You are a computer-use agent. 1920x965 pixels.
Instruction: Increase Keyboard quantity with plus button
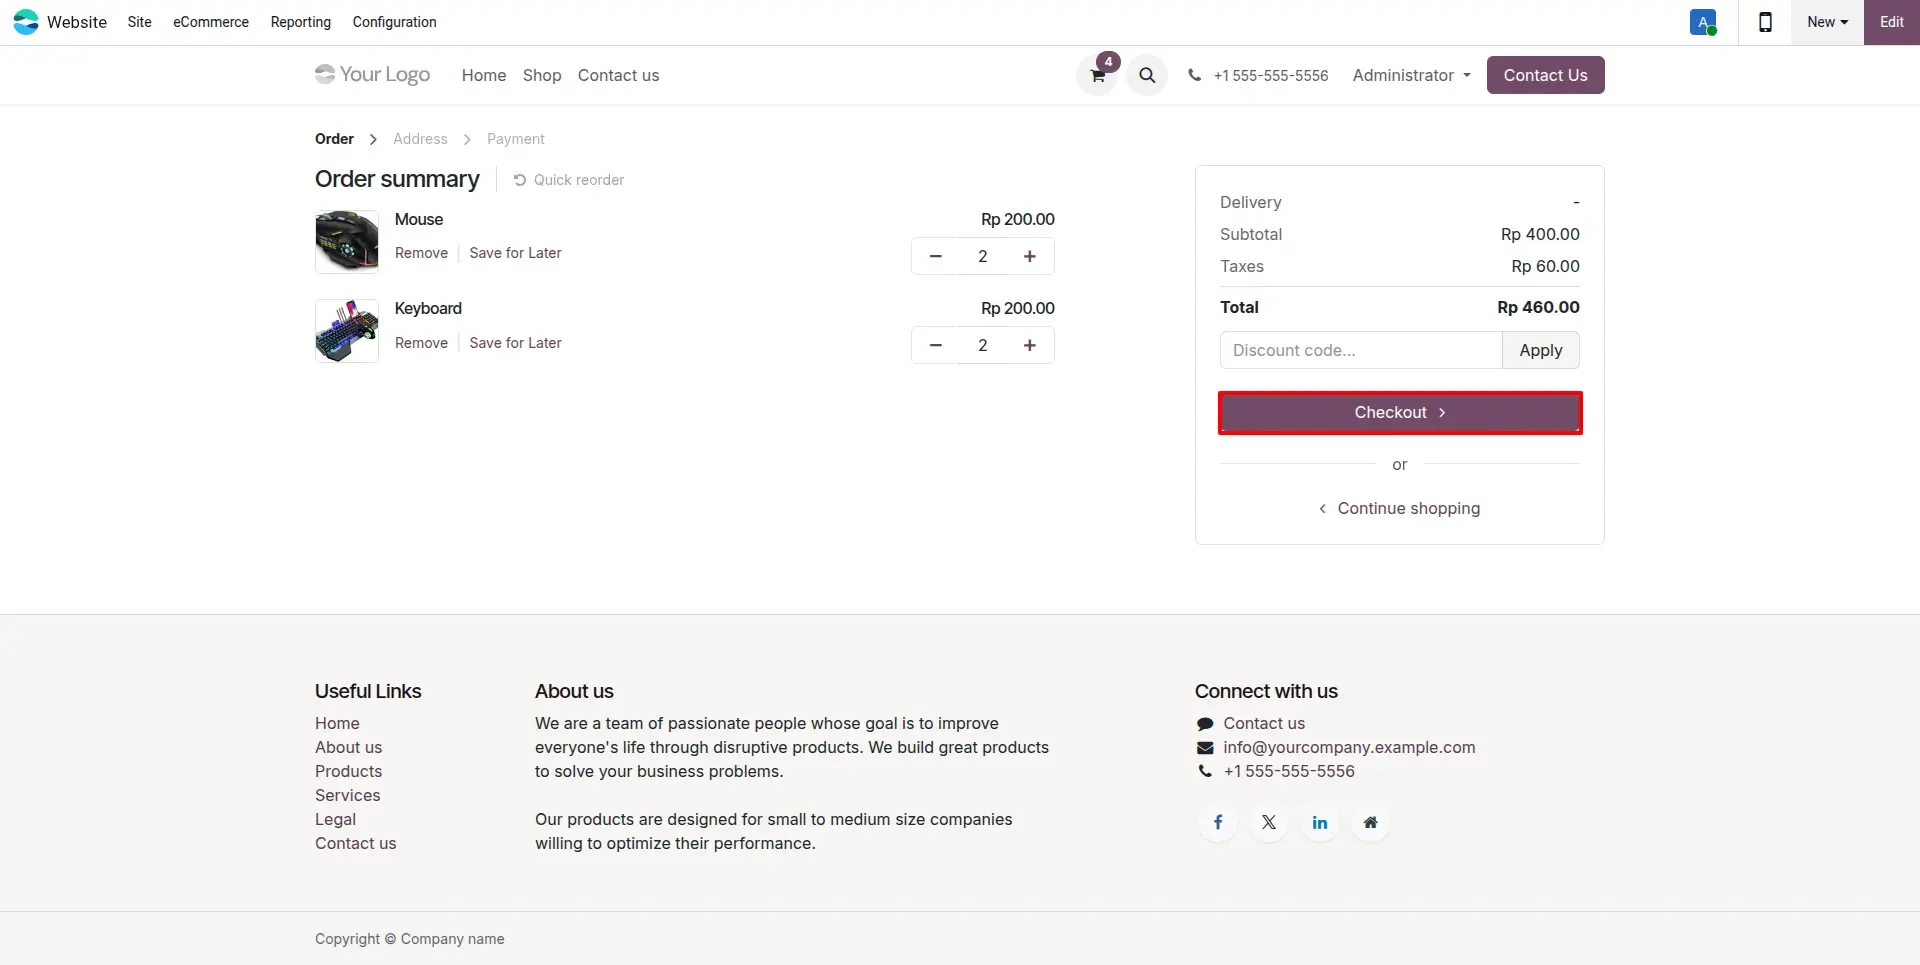tap(1030, 345)
